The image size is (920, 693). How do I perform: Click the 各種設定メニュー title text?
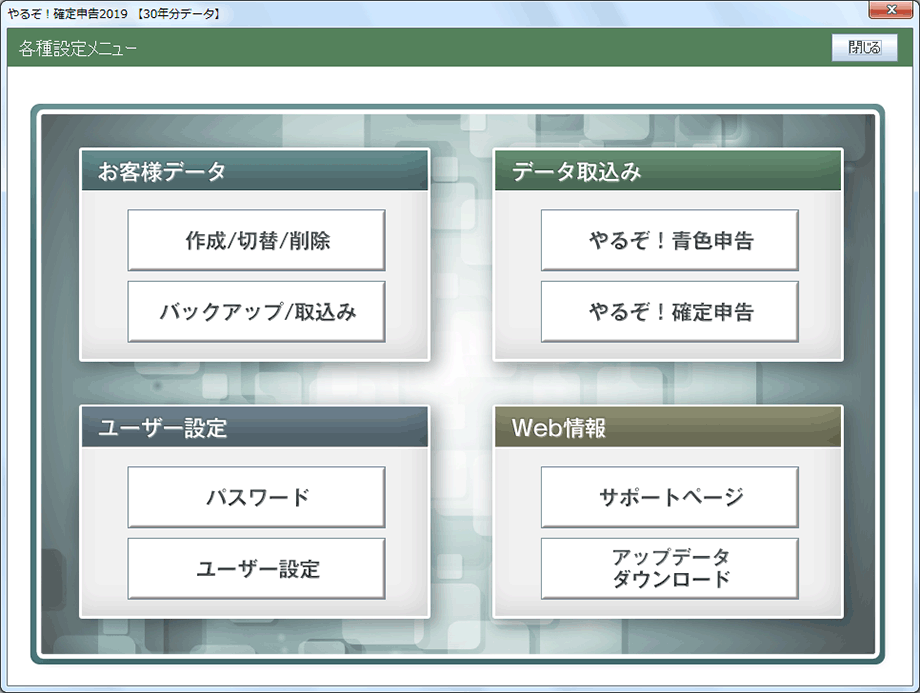point(77,48)
